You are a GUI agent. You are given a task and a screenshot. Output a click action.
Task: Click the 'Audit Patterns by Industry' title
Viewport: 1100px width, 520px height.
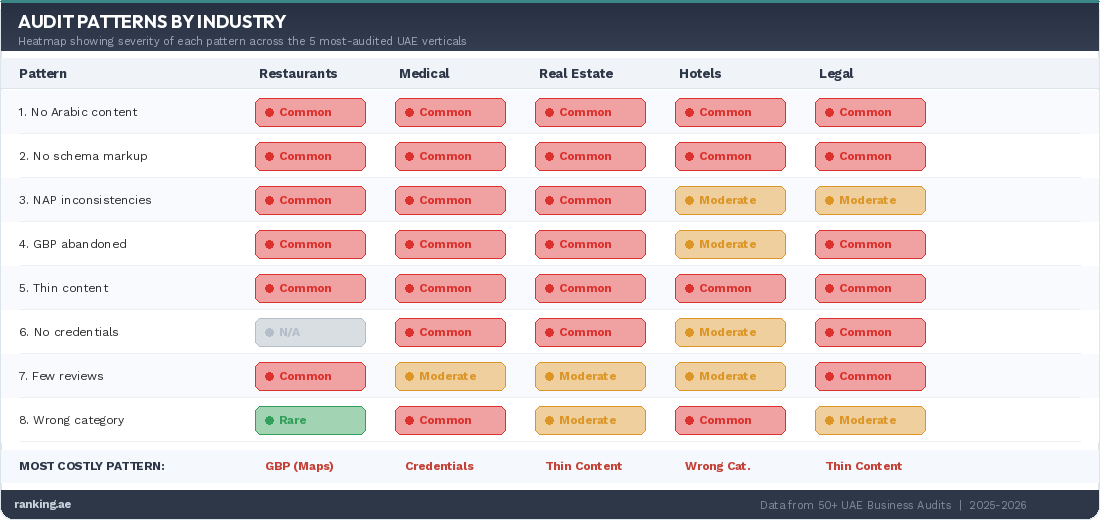click(152, 22)
